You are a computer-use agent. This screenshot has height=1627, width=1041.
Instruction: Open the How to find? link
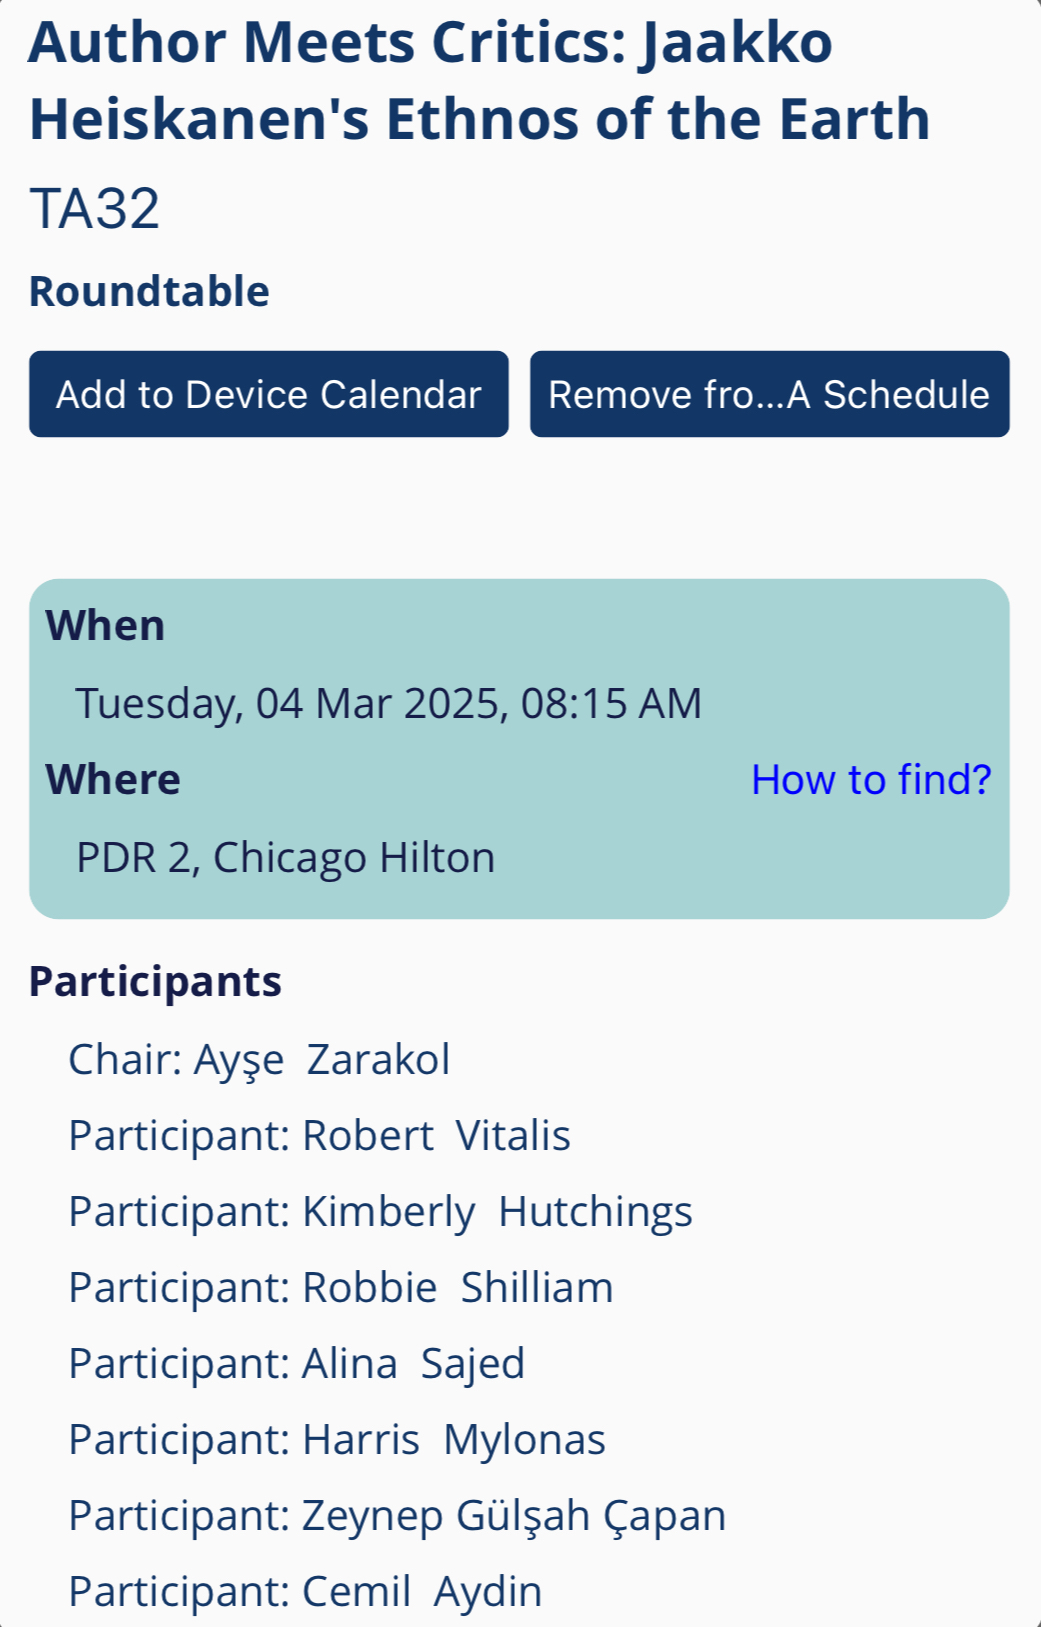pyautogui.click(x=870, y=779)
